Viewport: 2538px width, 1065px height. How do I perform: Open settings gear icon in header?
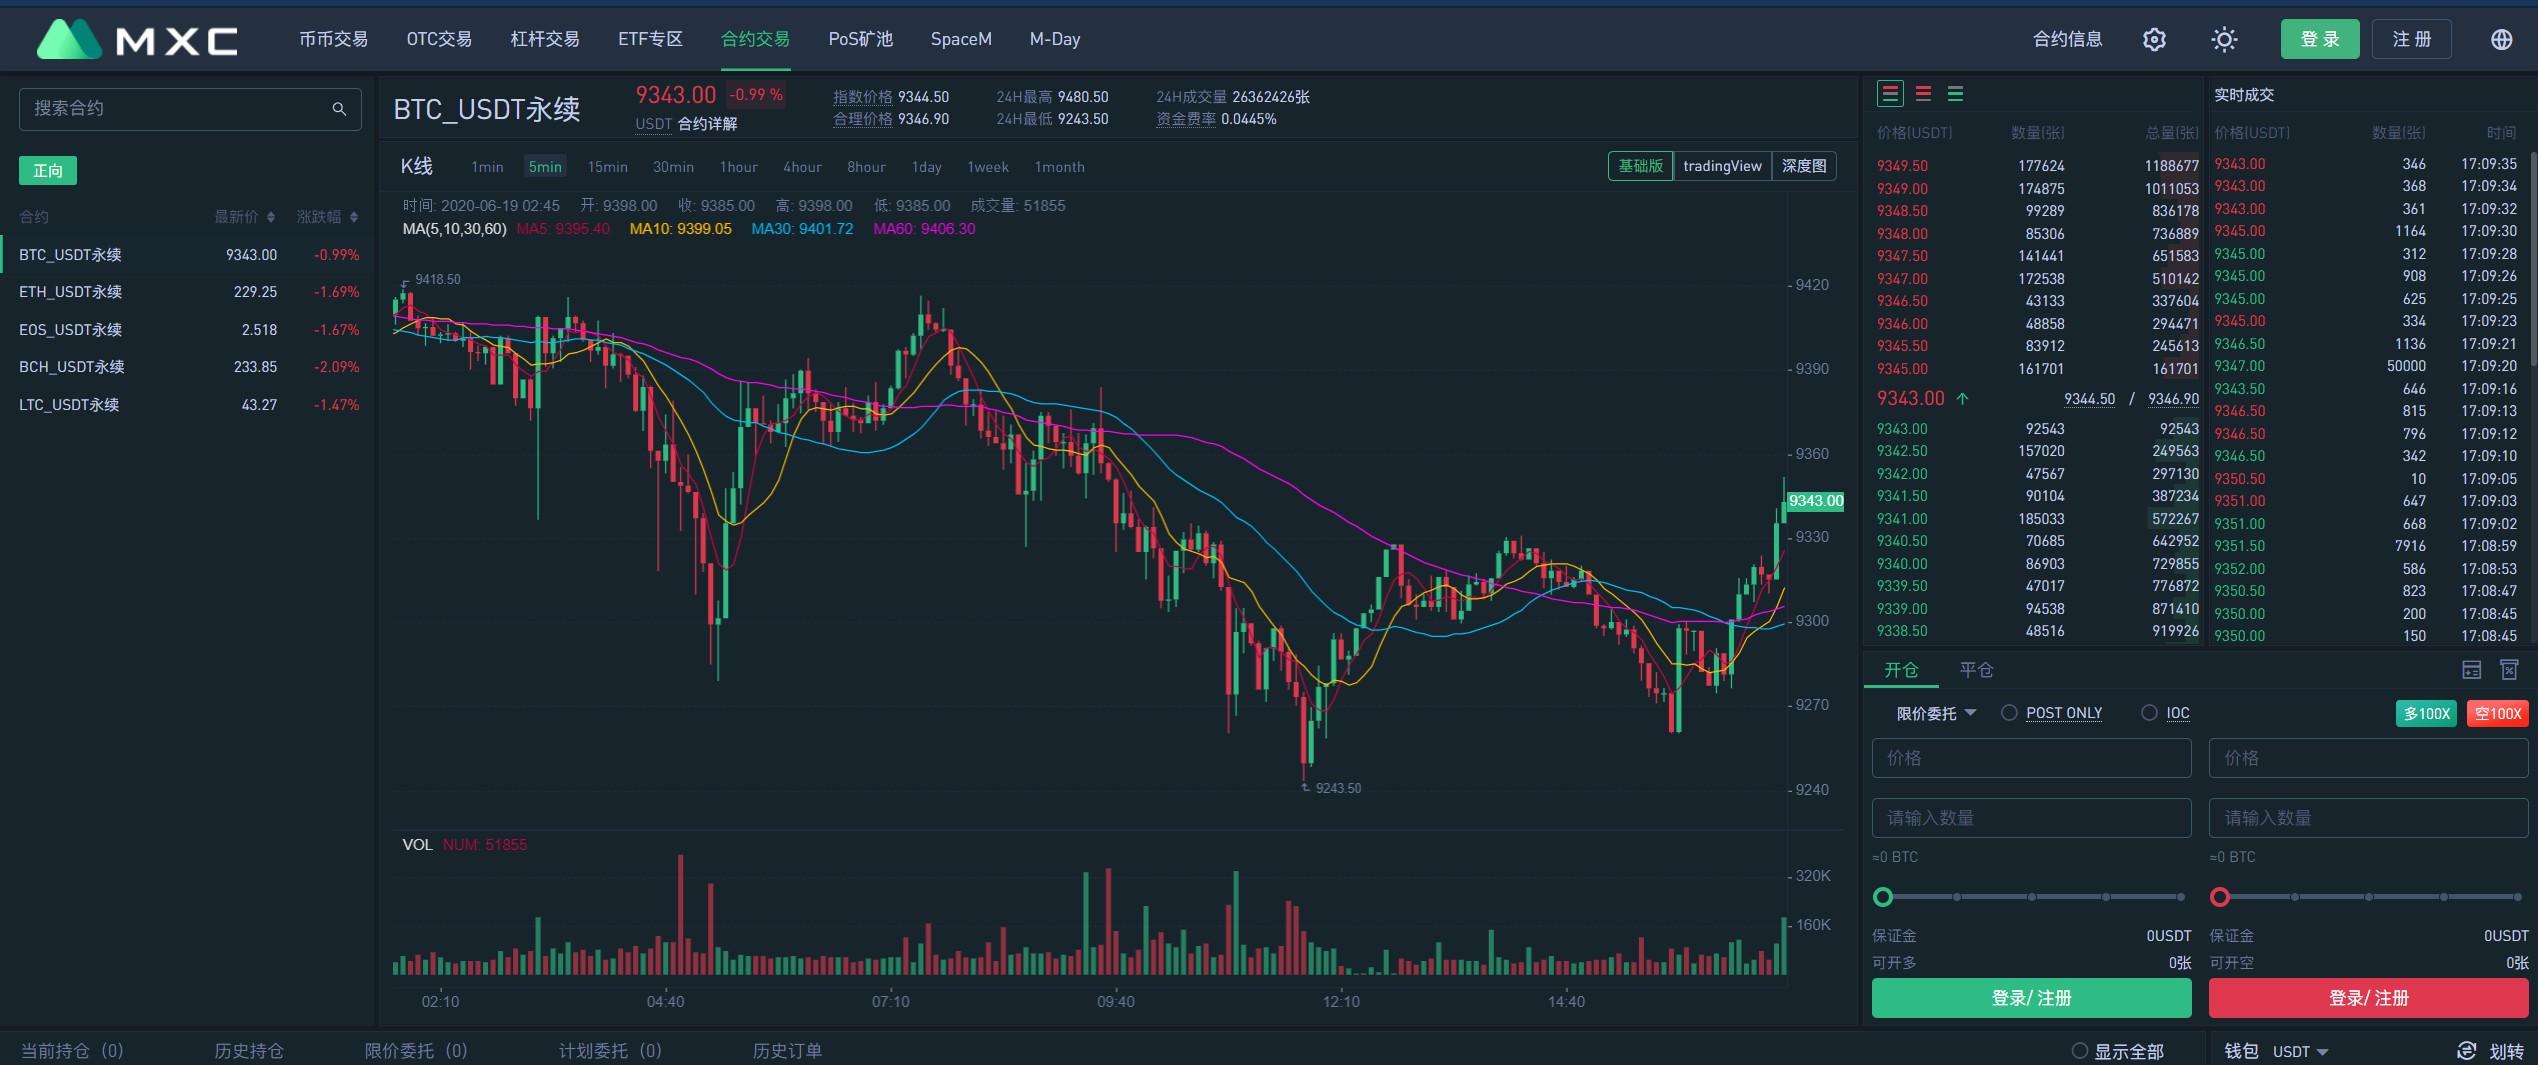tap(2154, 40)
